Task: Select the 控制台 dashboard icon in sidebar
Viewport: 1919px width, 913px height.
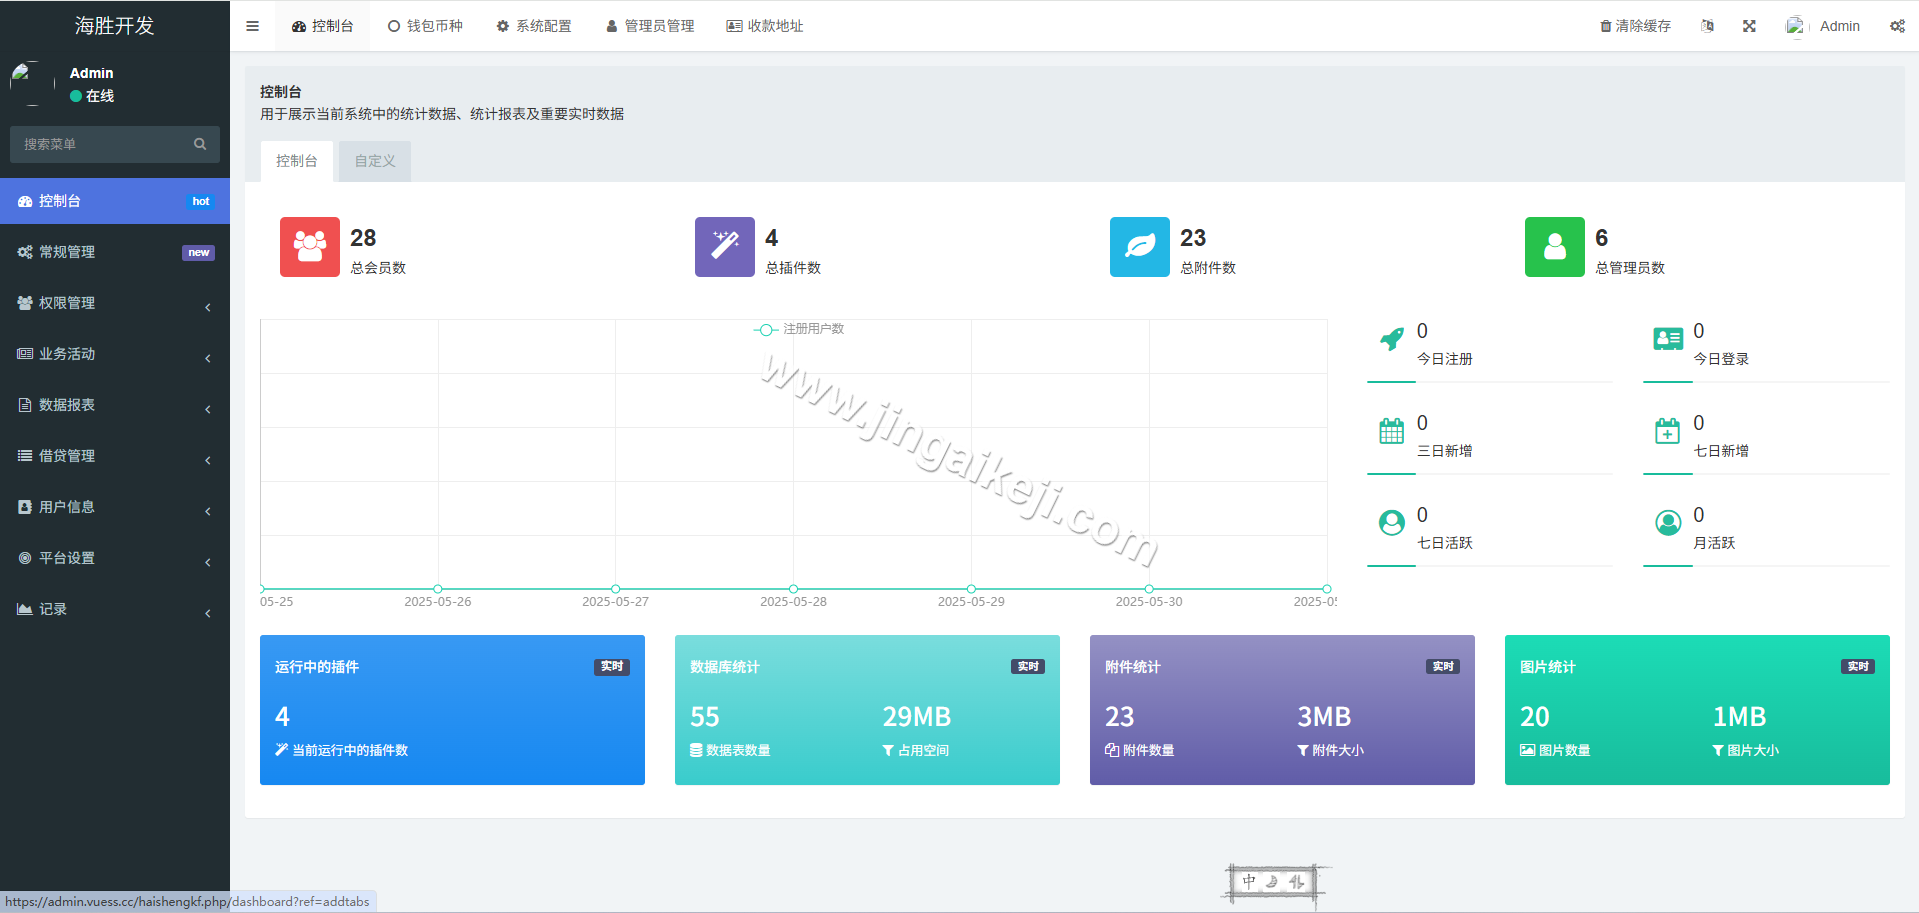Action: coord(25,200)
